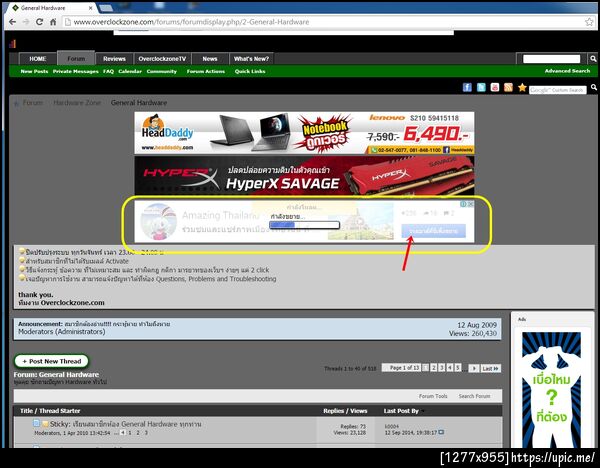The width and height of the screenshot is (600, 468).
Task: Open Private Messages link
Action: tap(75, 71)
